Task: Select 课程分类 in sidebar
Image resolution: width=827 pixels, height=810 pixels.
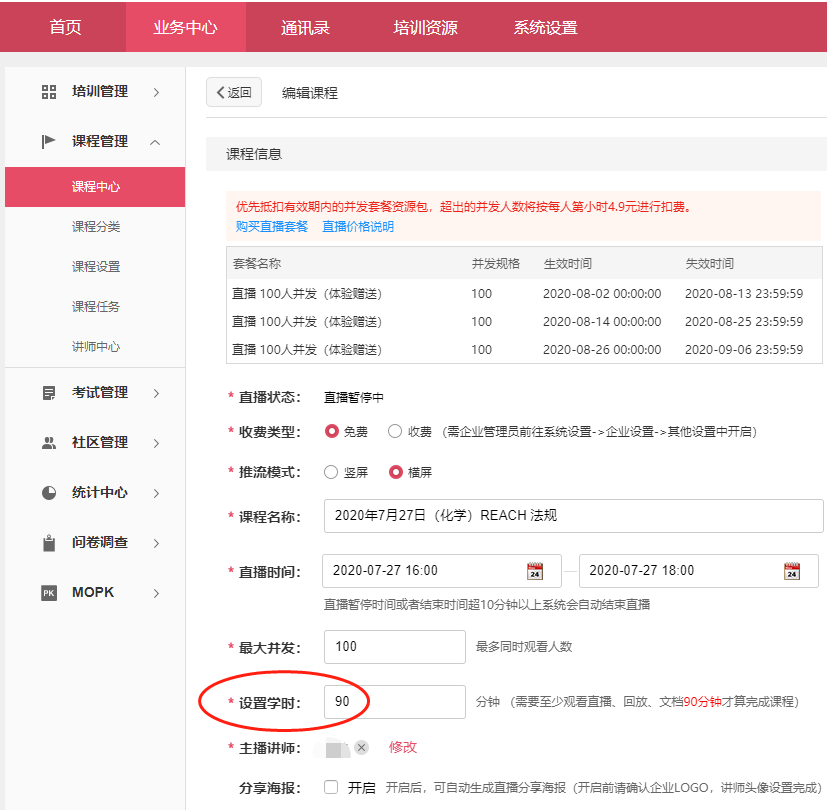Action: coord(96,227)
